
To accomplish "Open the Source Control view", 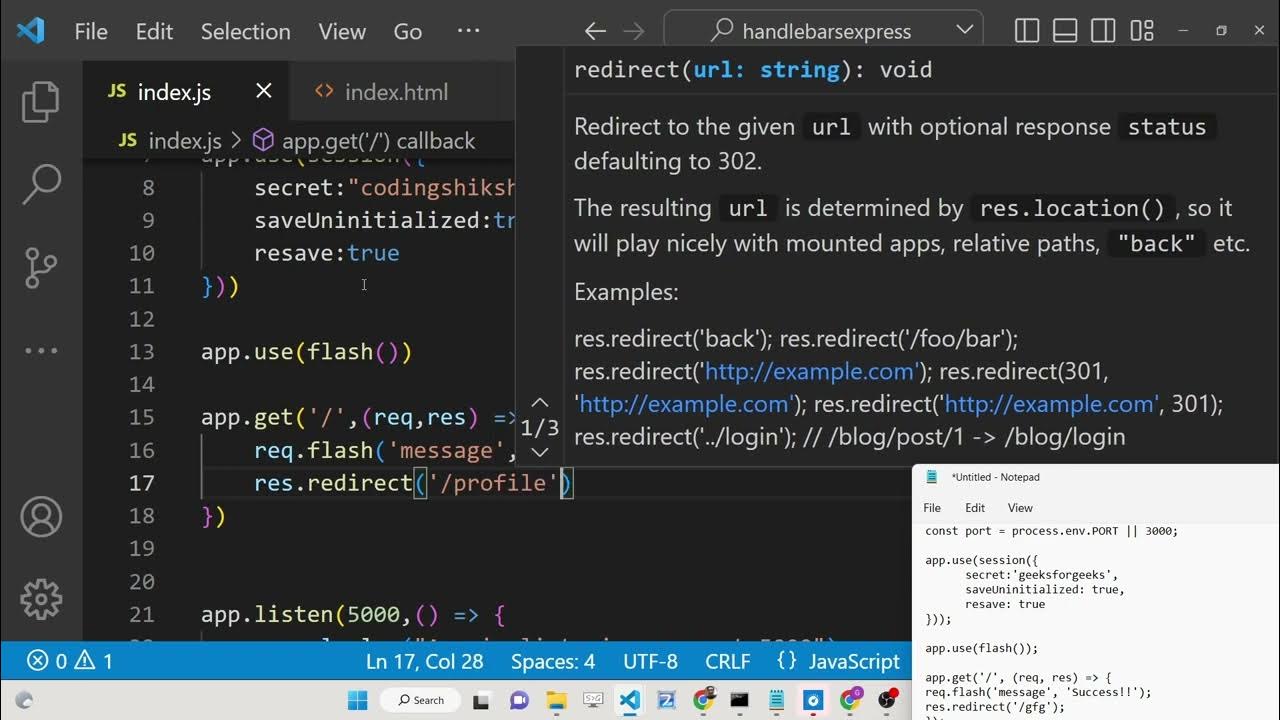I will point(41,267).
